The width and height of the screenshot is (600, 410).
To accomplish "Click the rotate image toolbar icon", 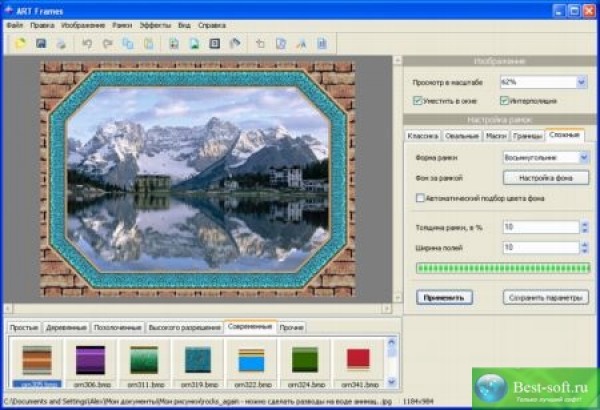I will click(261, 43).
